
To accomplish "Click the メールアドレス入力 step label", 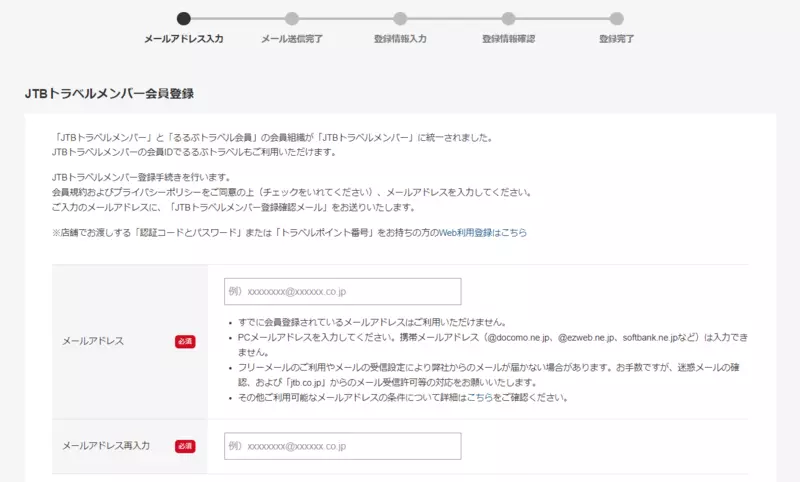I will click(184, 39).
